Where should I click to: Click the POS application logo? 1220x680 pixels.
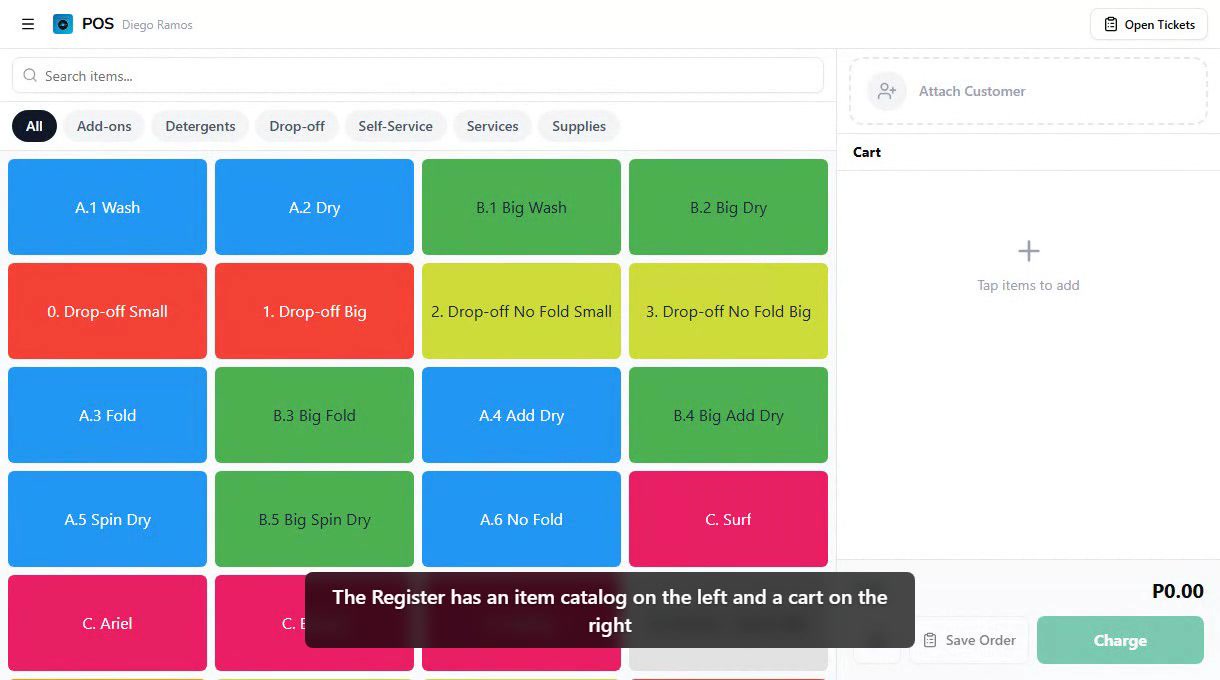click(x=62, y=24)
